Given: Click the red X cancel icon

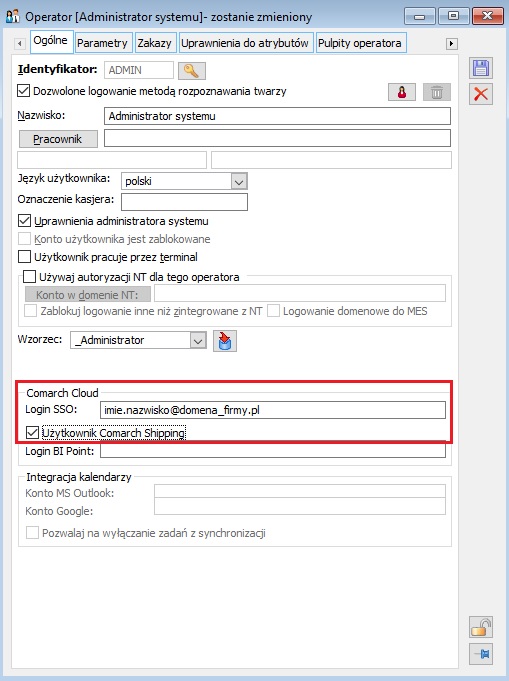Looking at the screenshot, I should coord(481,94).
